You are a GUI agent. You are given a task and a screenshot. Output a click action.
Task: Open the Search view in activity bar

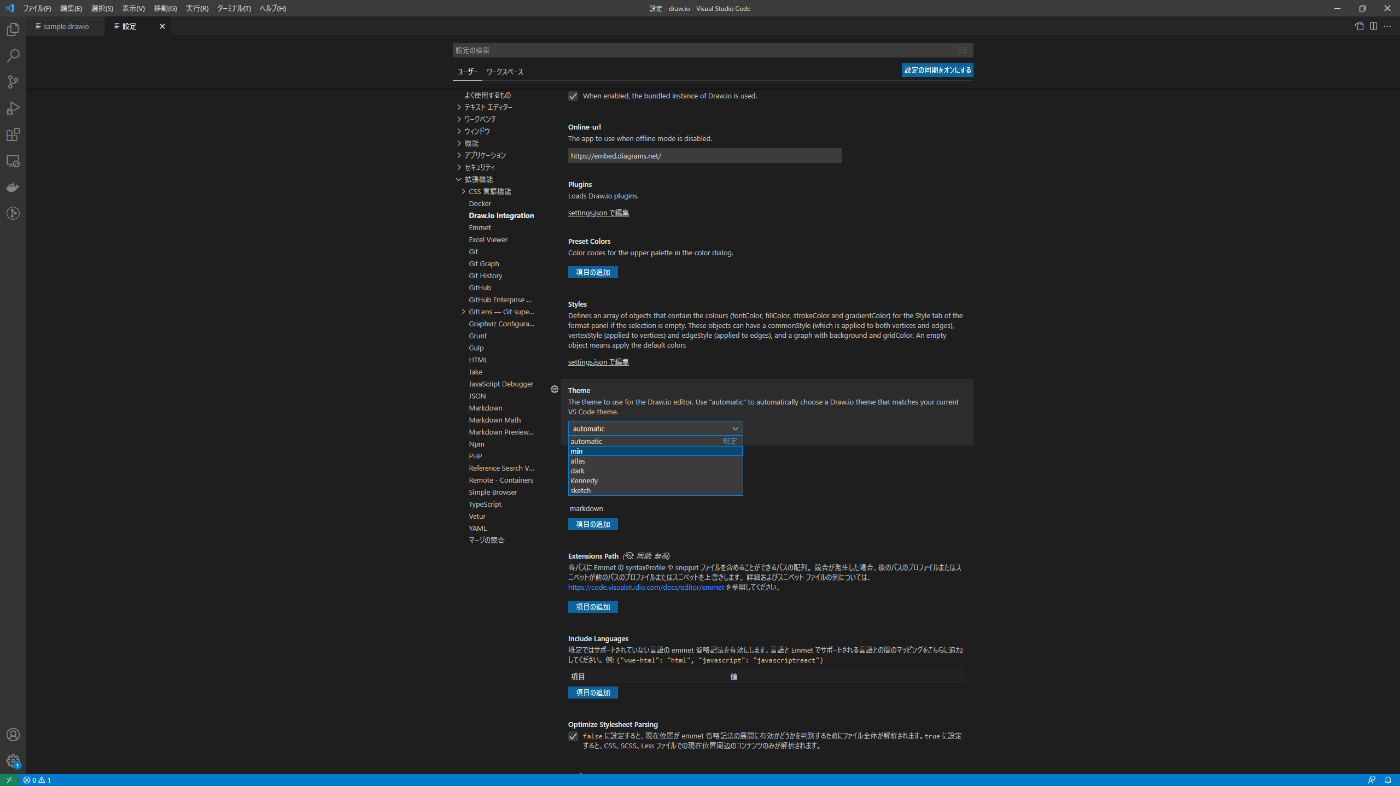13,56
